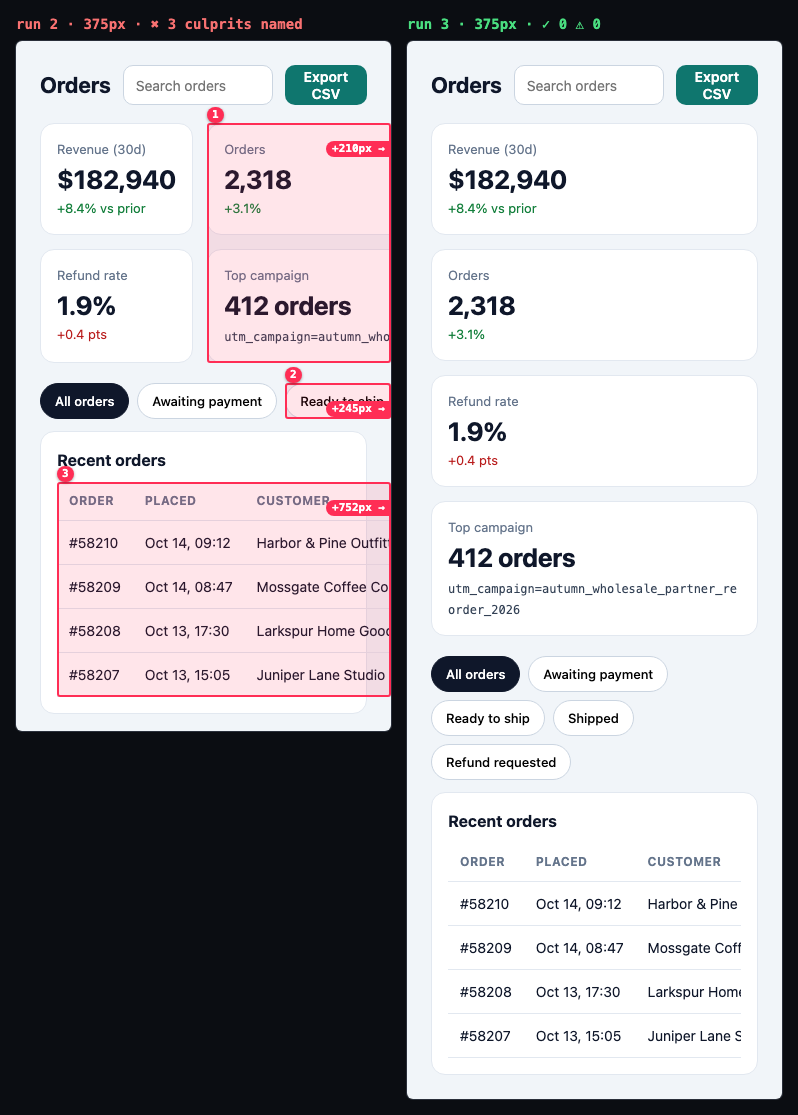Screen dimensions: 798x1115
Task: Select the Ready to ship filter chip in run 3 panel
Action: 488,718
